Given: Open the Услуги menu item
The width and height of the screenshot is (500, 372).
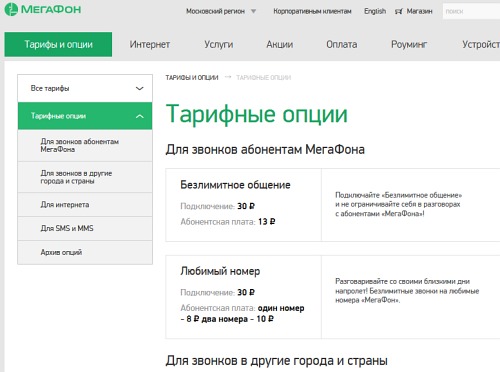Looking at the screenshot, I should pyautogui.click(x=219, y=44).
